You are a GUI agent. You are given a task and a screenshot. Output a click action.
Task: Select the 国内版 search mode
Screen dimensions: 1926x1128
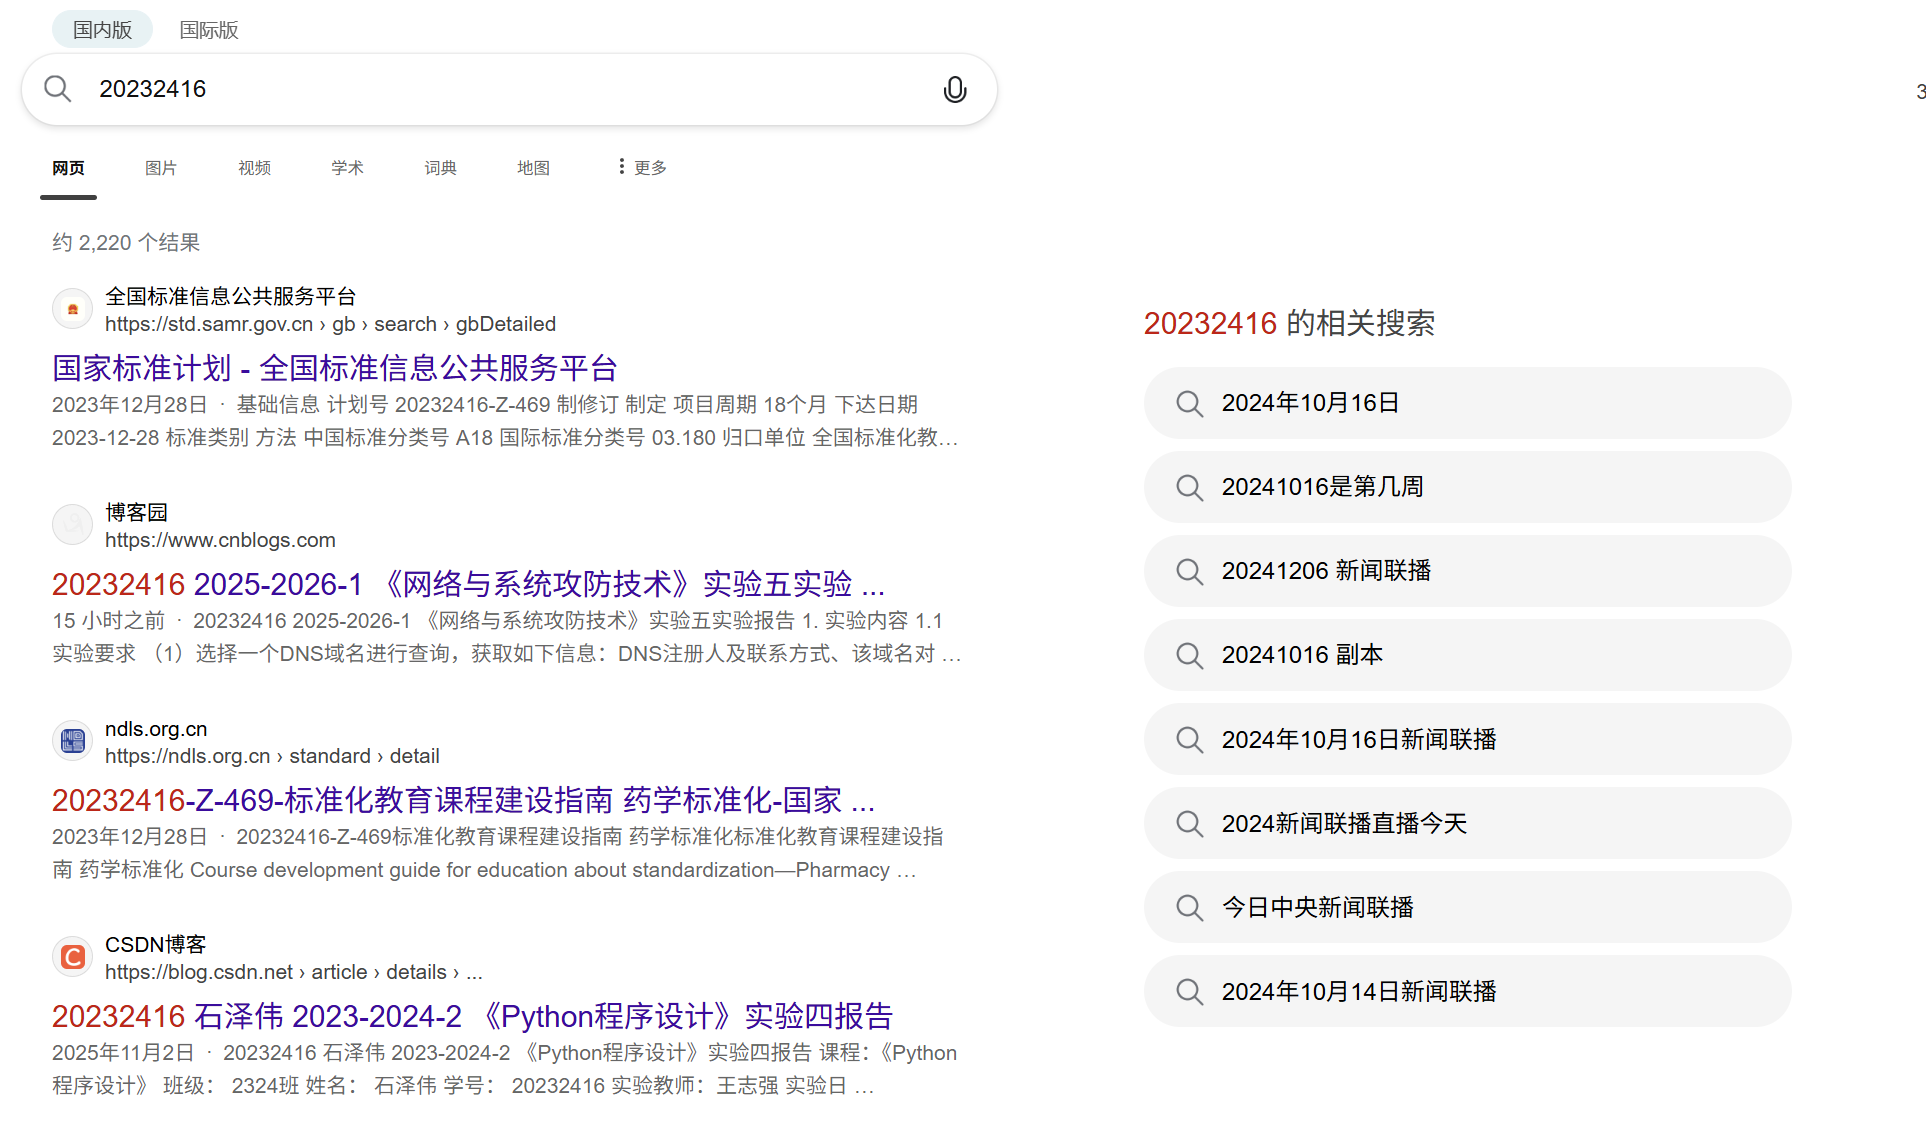(x=102, y=30)
